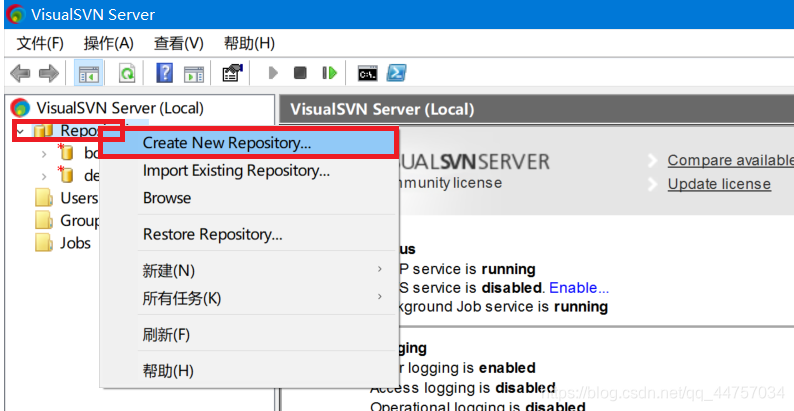Choose 刷新(F) in the context menu

pos(248,335)
